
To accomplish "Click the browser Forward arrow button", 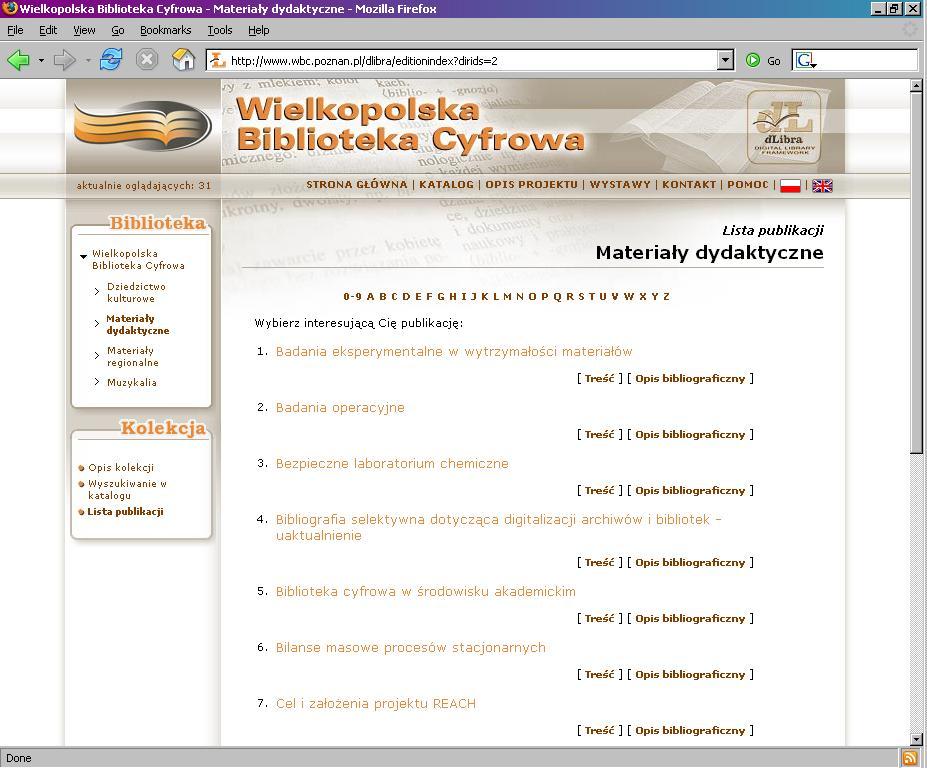I will tap(64, 60).
